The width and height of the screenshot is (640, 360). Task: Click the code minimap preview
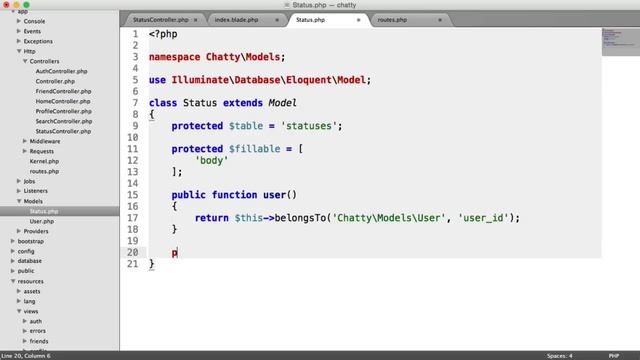pos(620,42)
